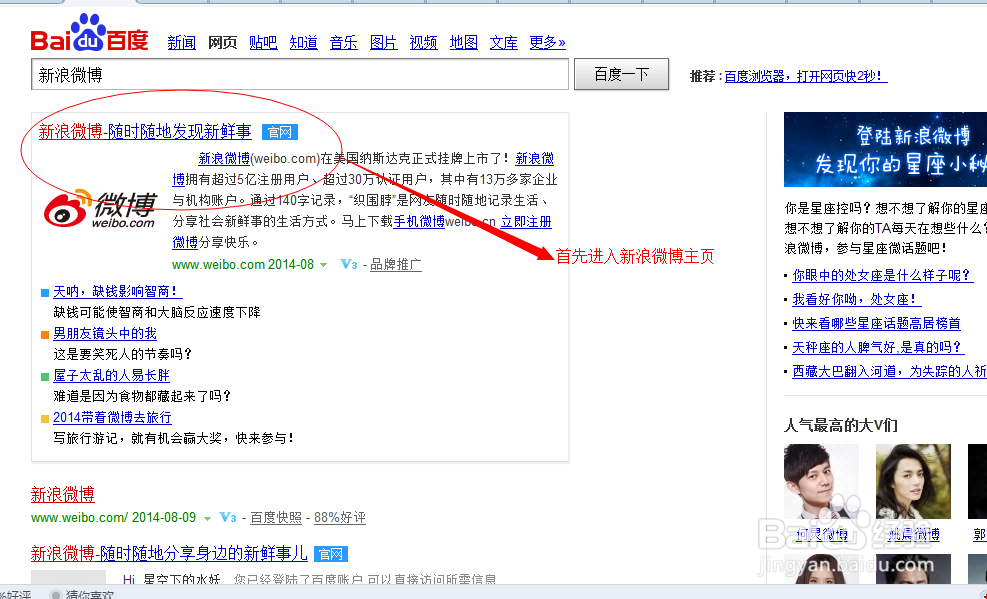Open 2014带着微博去旅行 link
The image size is (987, 599).
coord(112,417)
